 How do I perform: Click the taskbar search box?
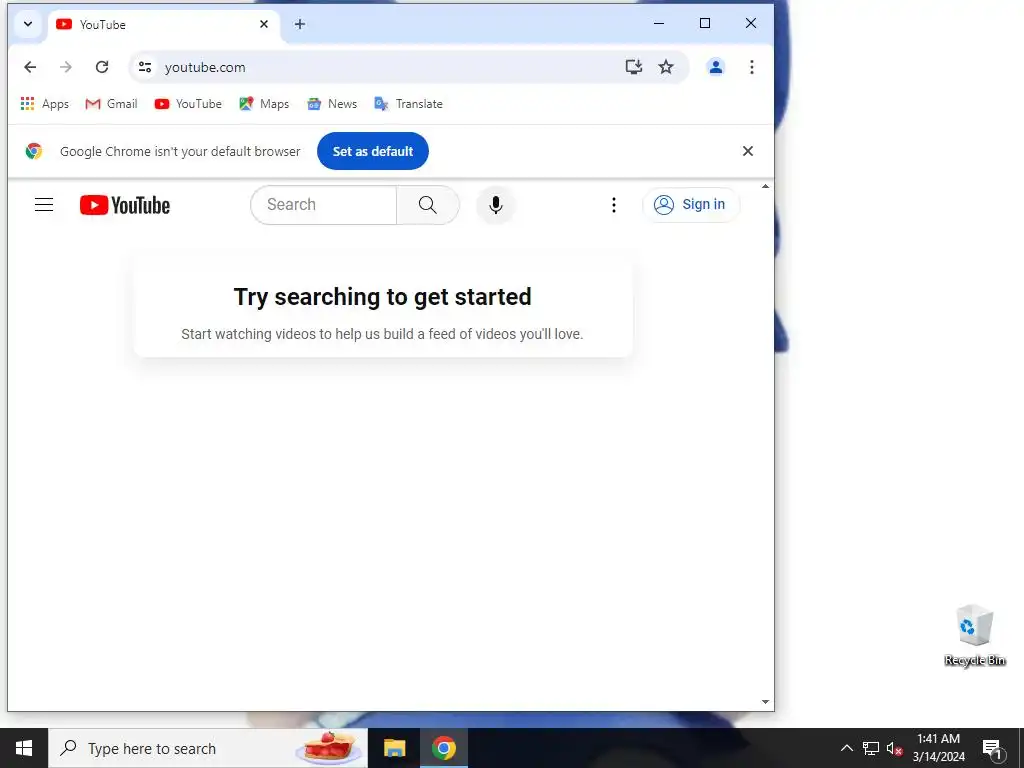(x=208, y=748)
